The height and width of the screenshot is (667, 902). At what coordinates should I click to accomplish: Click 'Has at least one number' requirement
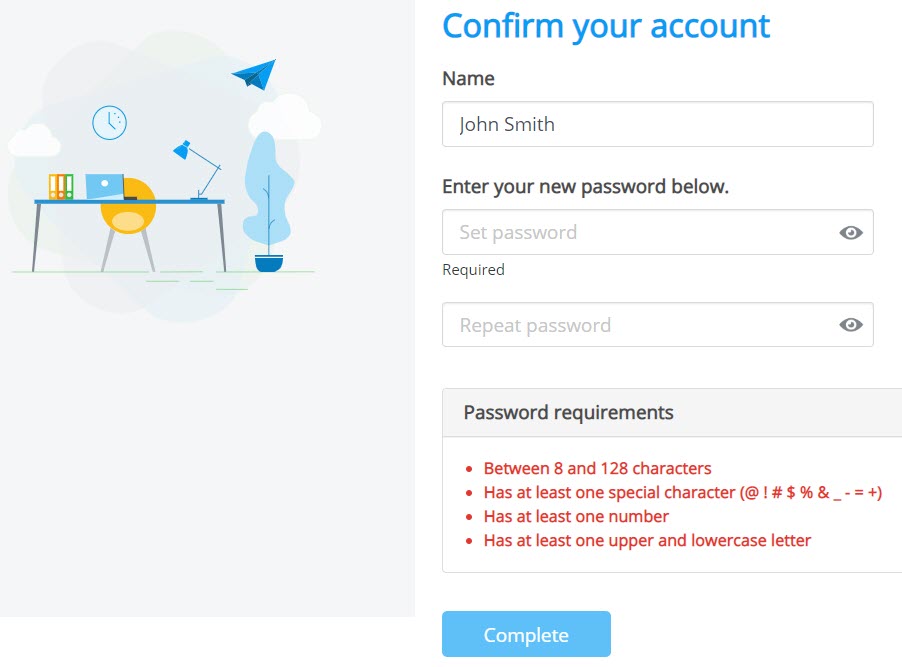(x=576, y=517)
